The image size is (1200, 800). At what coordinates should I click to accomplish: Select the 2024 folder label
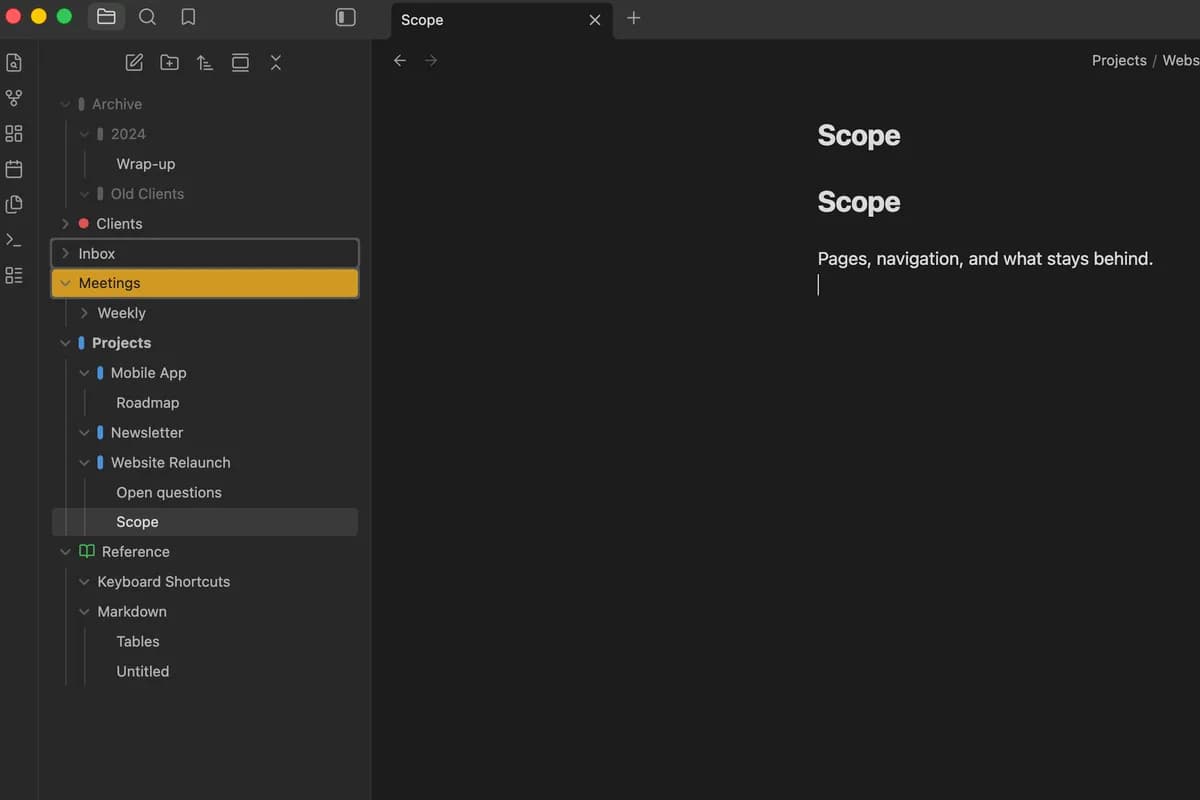[x=128, y=134]
